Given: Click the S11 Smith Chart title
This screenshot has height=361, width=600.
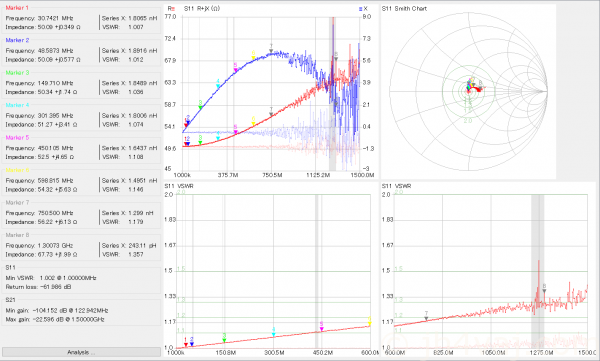Looking at the screenshot, I should (404, 8).
